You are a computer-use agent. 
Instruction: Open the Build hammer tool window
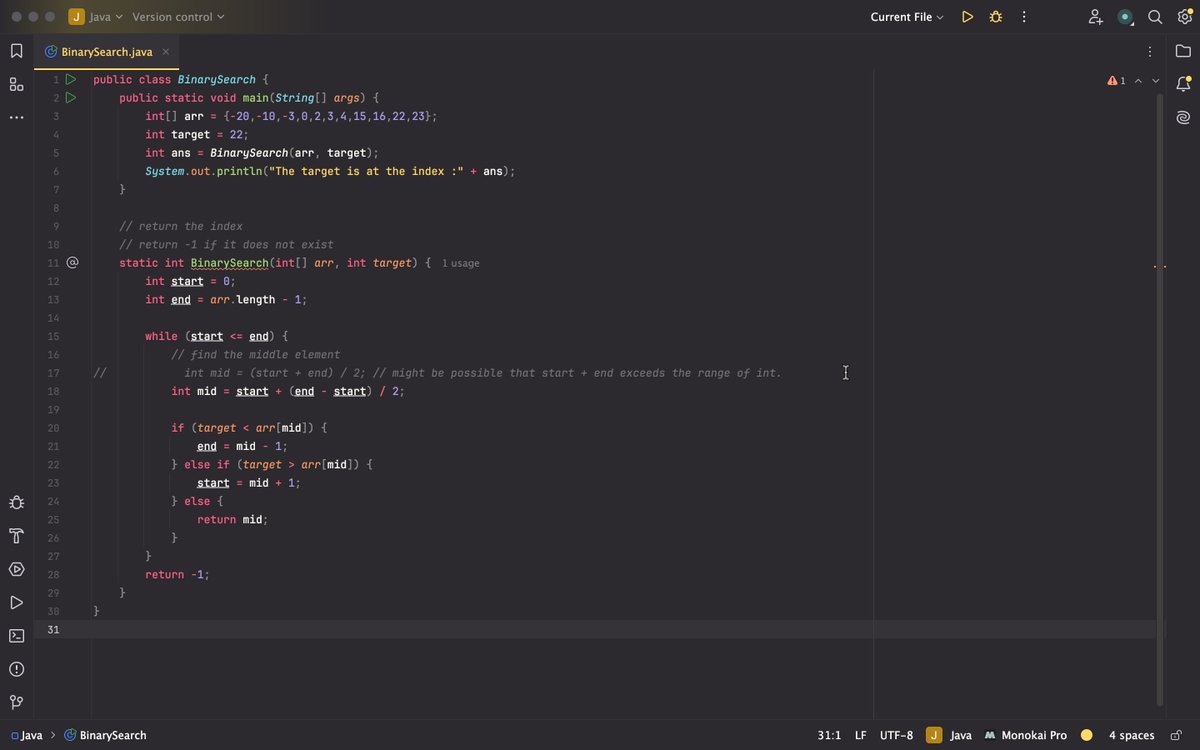(x=16, y=536)
